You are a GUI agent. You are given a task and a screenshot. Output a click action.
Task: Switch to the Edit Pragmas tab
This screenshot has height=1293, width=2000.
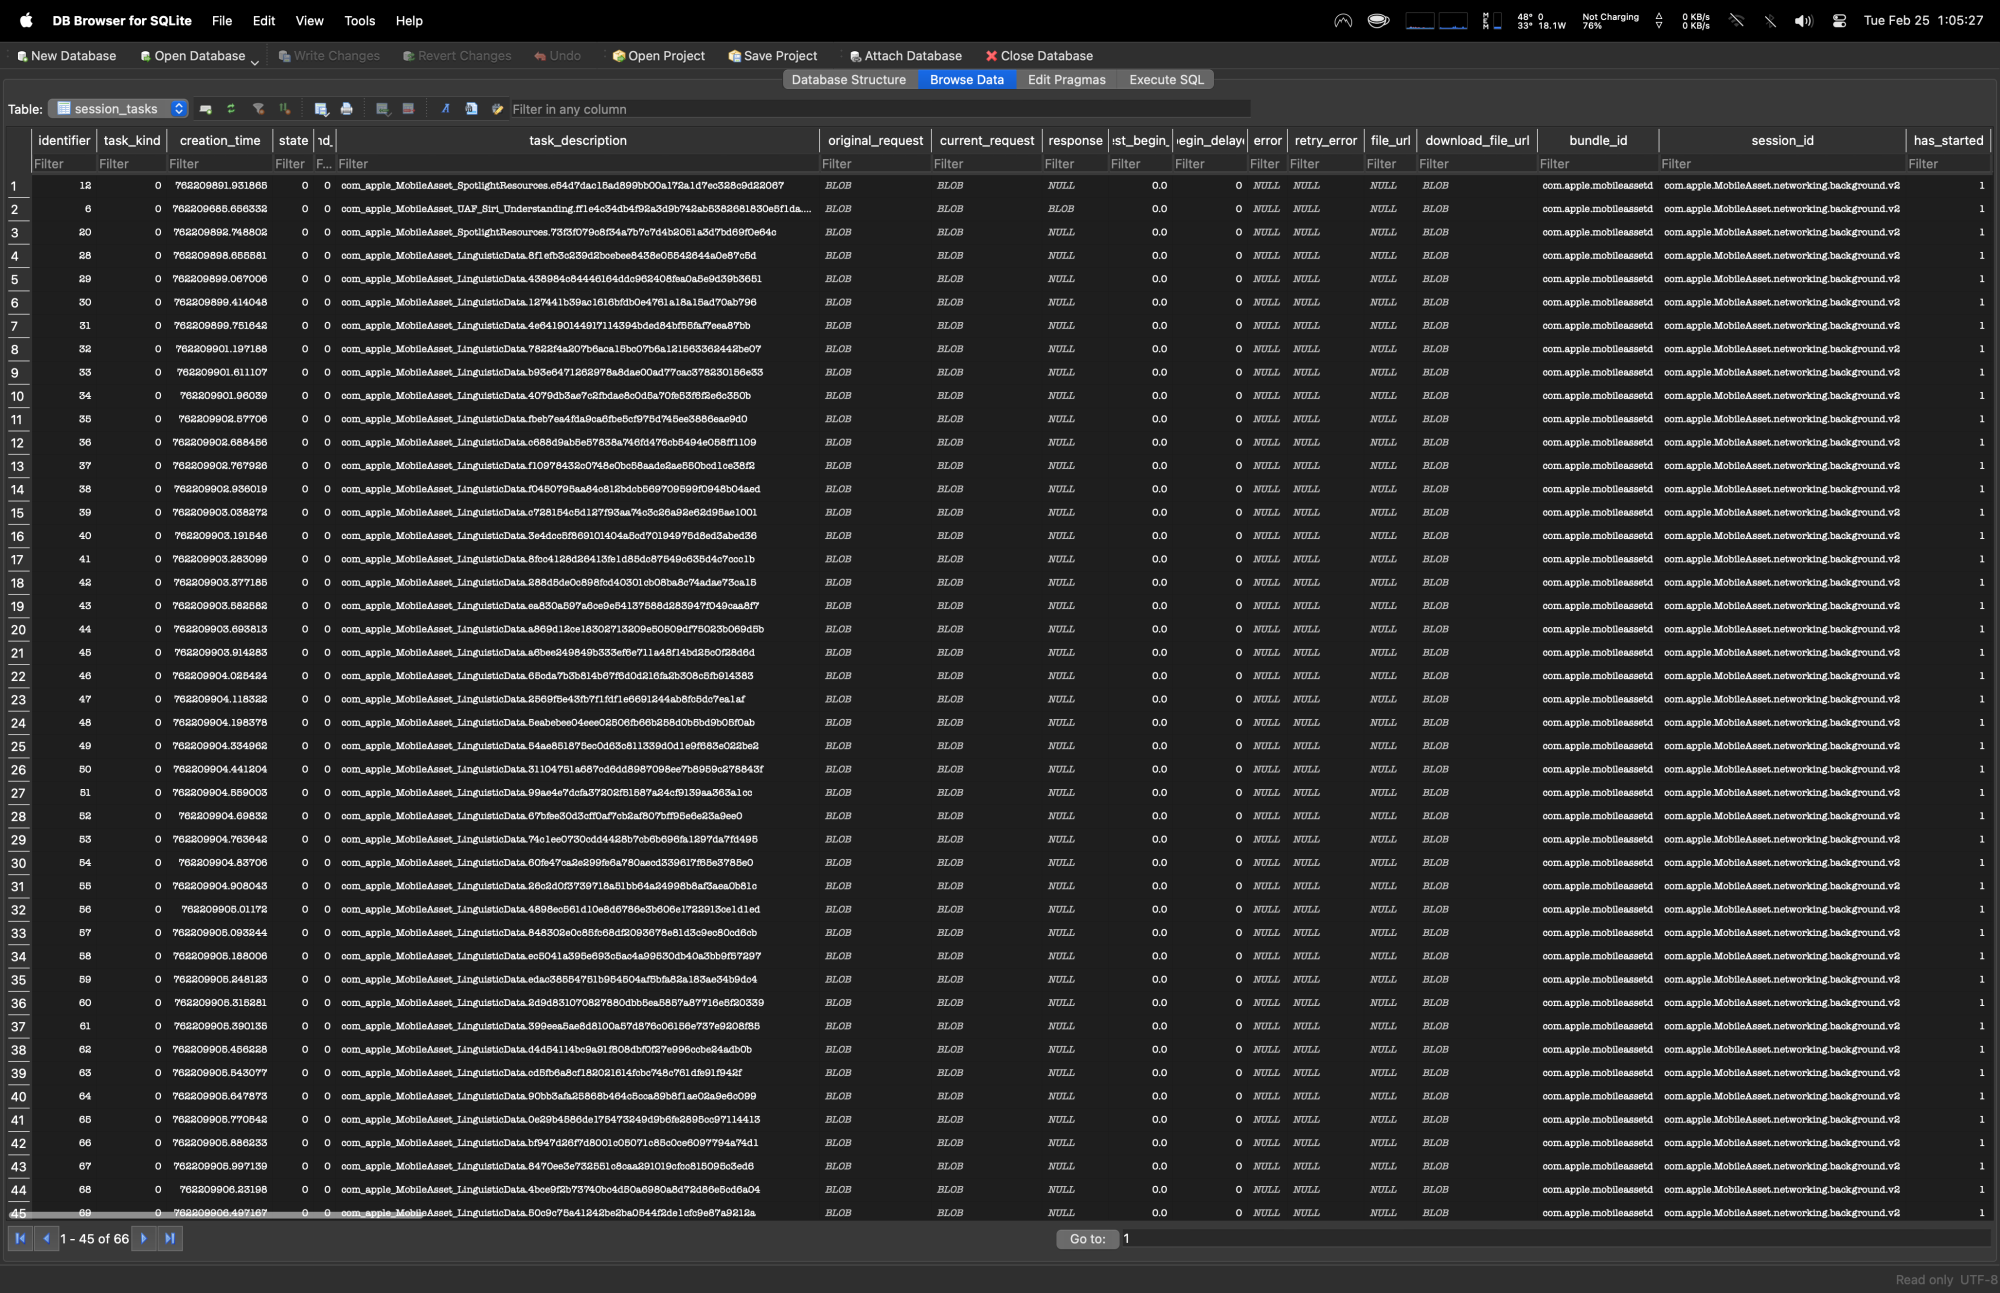[1067, 79]
